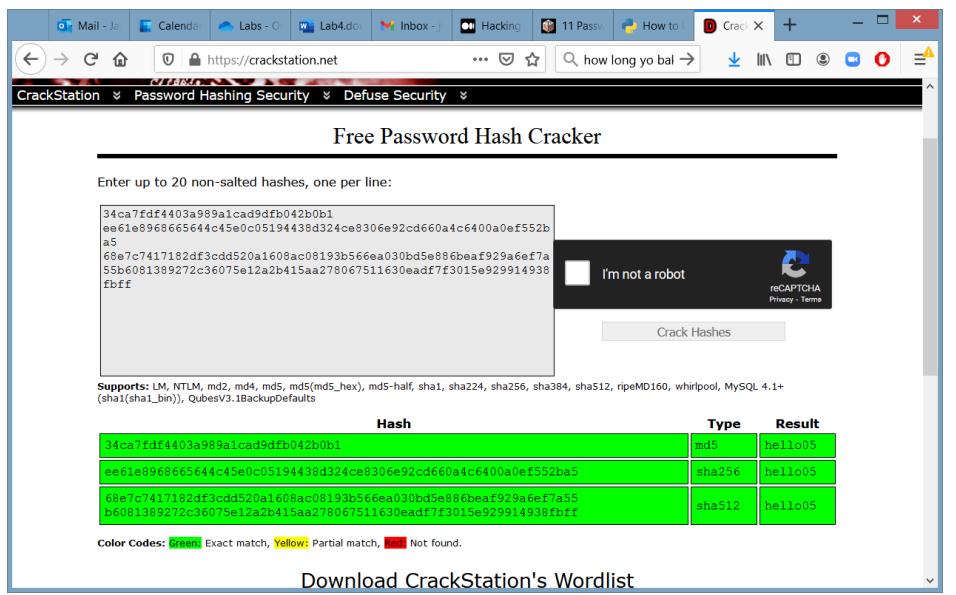Select the sha256 type cell

(723, 472)
